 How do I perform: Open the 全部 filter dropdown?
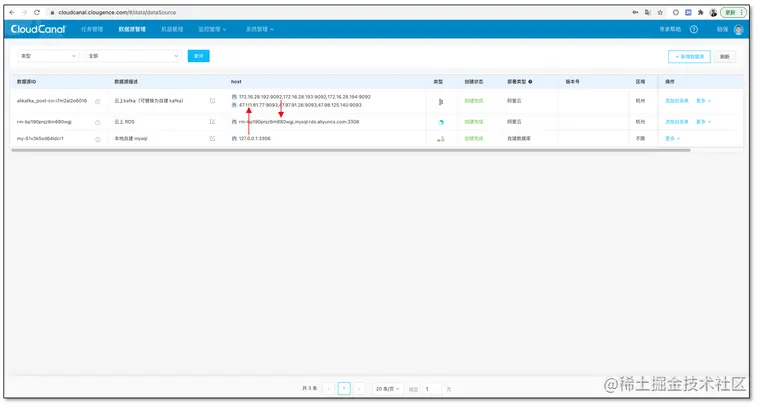click(133, 56)
